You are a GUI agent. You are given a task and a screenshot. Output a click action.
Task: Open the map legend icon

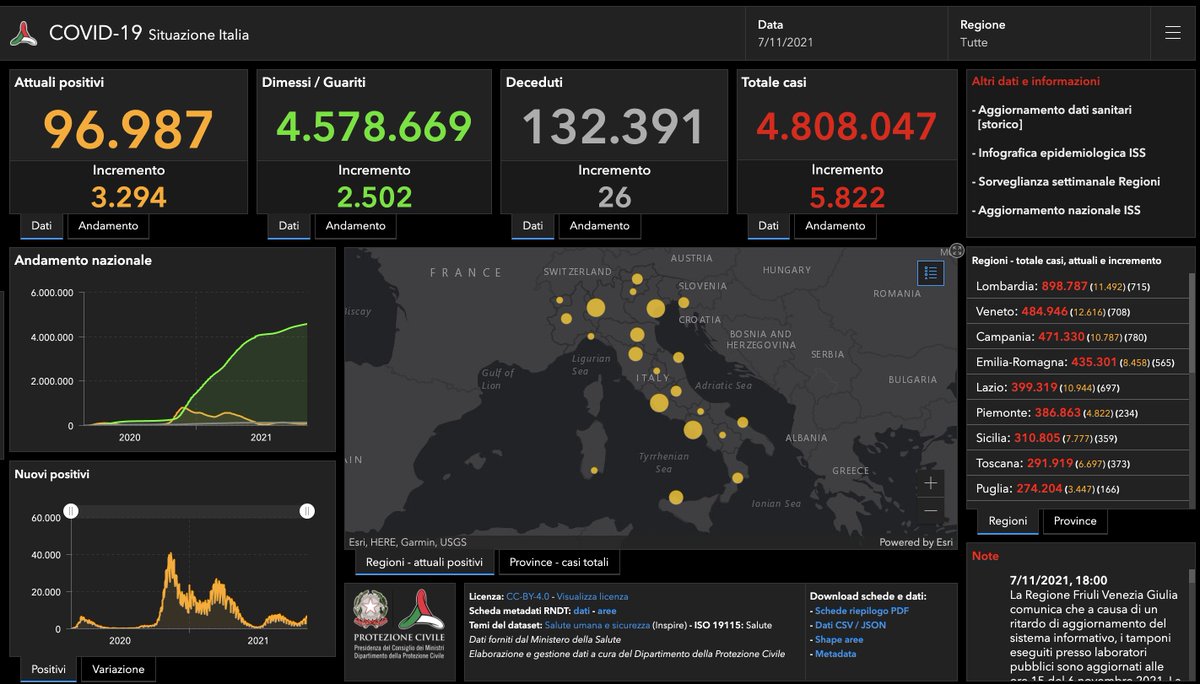point(931,272)
